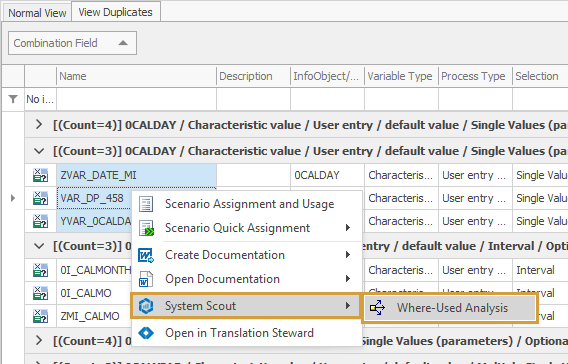Click the Characteris... cell in ZVAR_DATE_MI row
568x364 pixels.
pyautogui.click(x=401, y=175)
